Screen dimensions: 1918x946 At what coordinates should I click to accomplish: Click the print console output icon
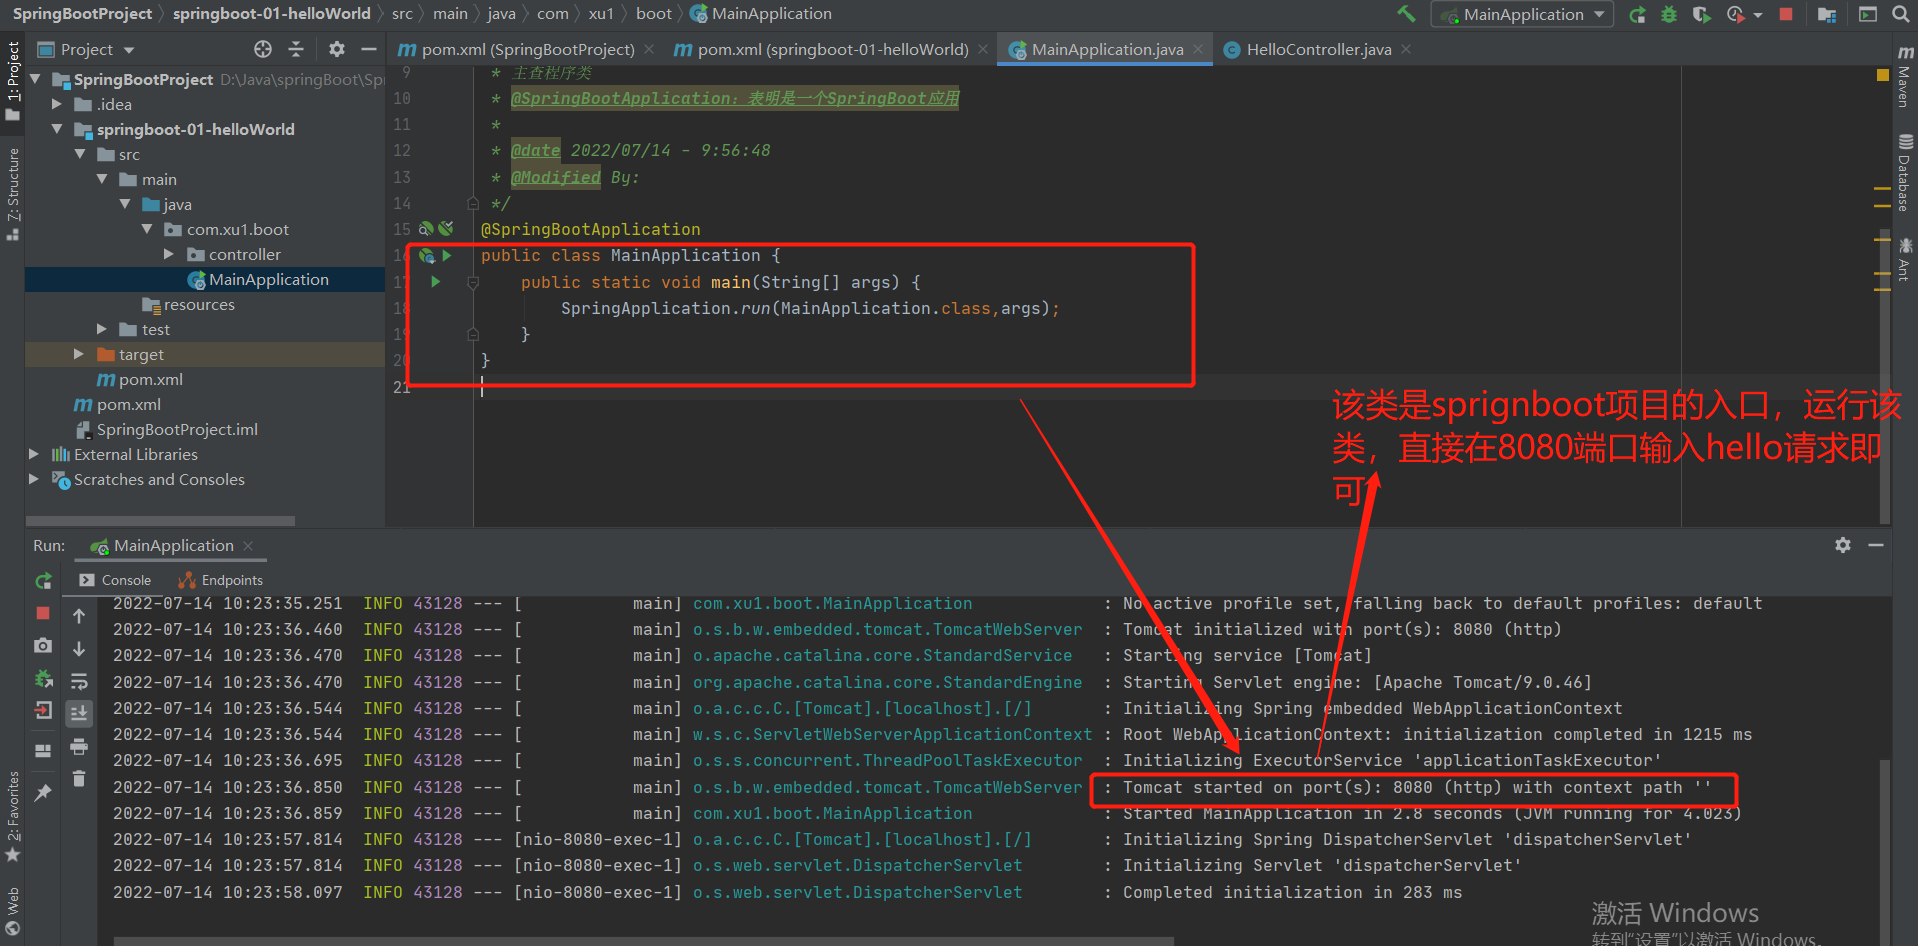[79, 746]
